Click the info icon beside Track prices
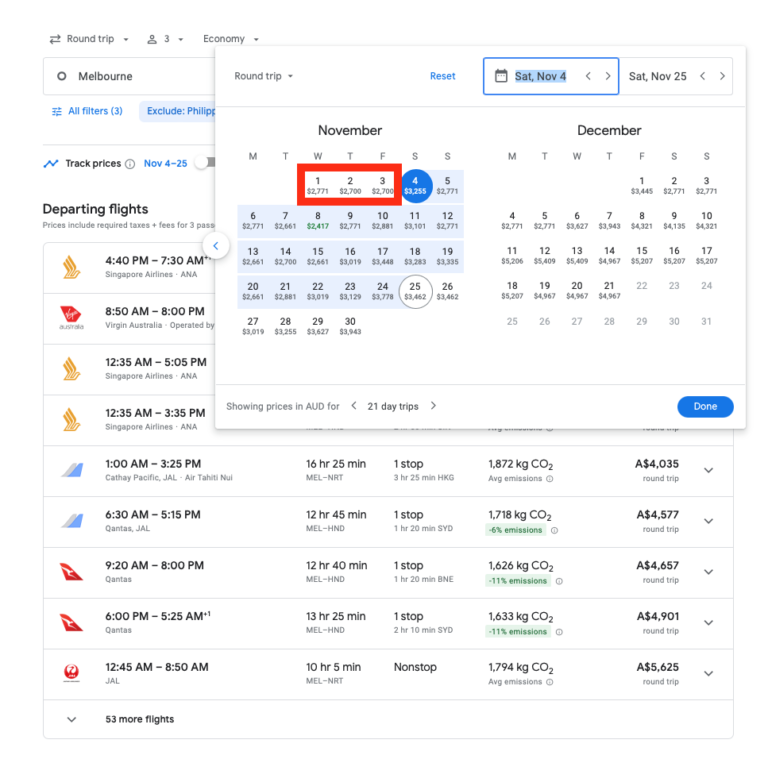768x759 pixels. (130, 164)
